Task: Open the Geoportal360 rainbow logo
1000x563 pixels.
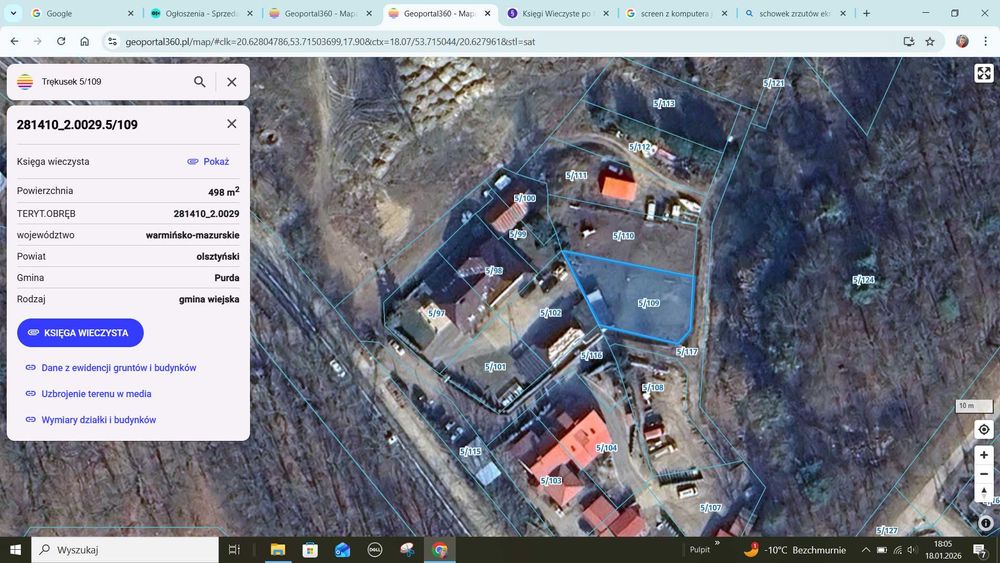Action: pos(25,82)
